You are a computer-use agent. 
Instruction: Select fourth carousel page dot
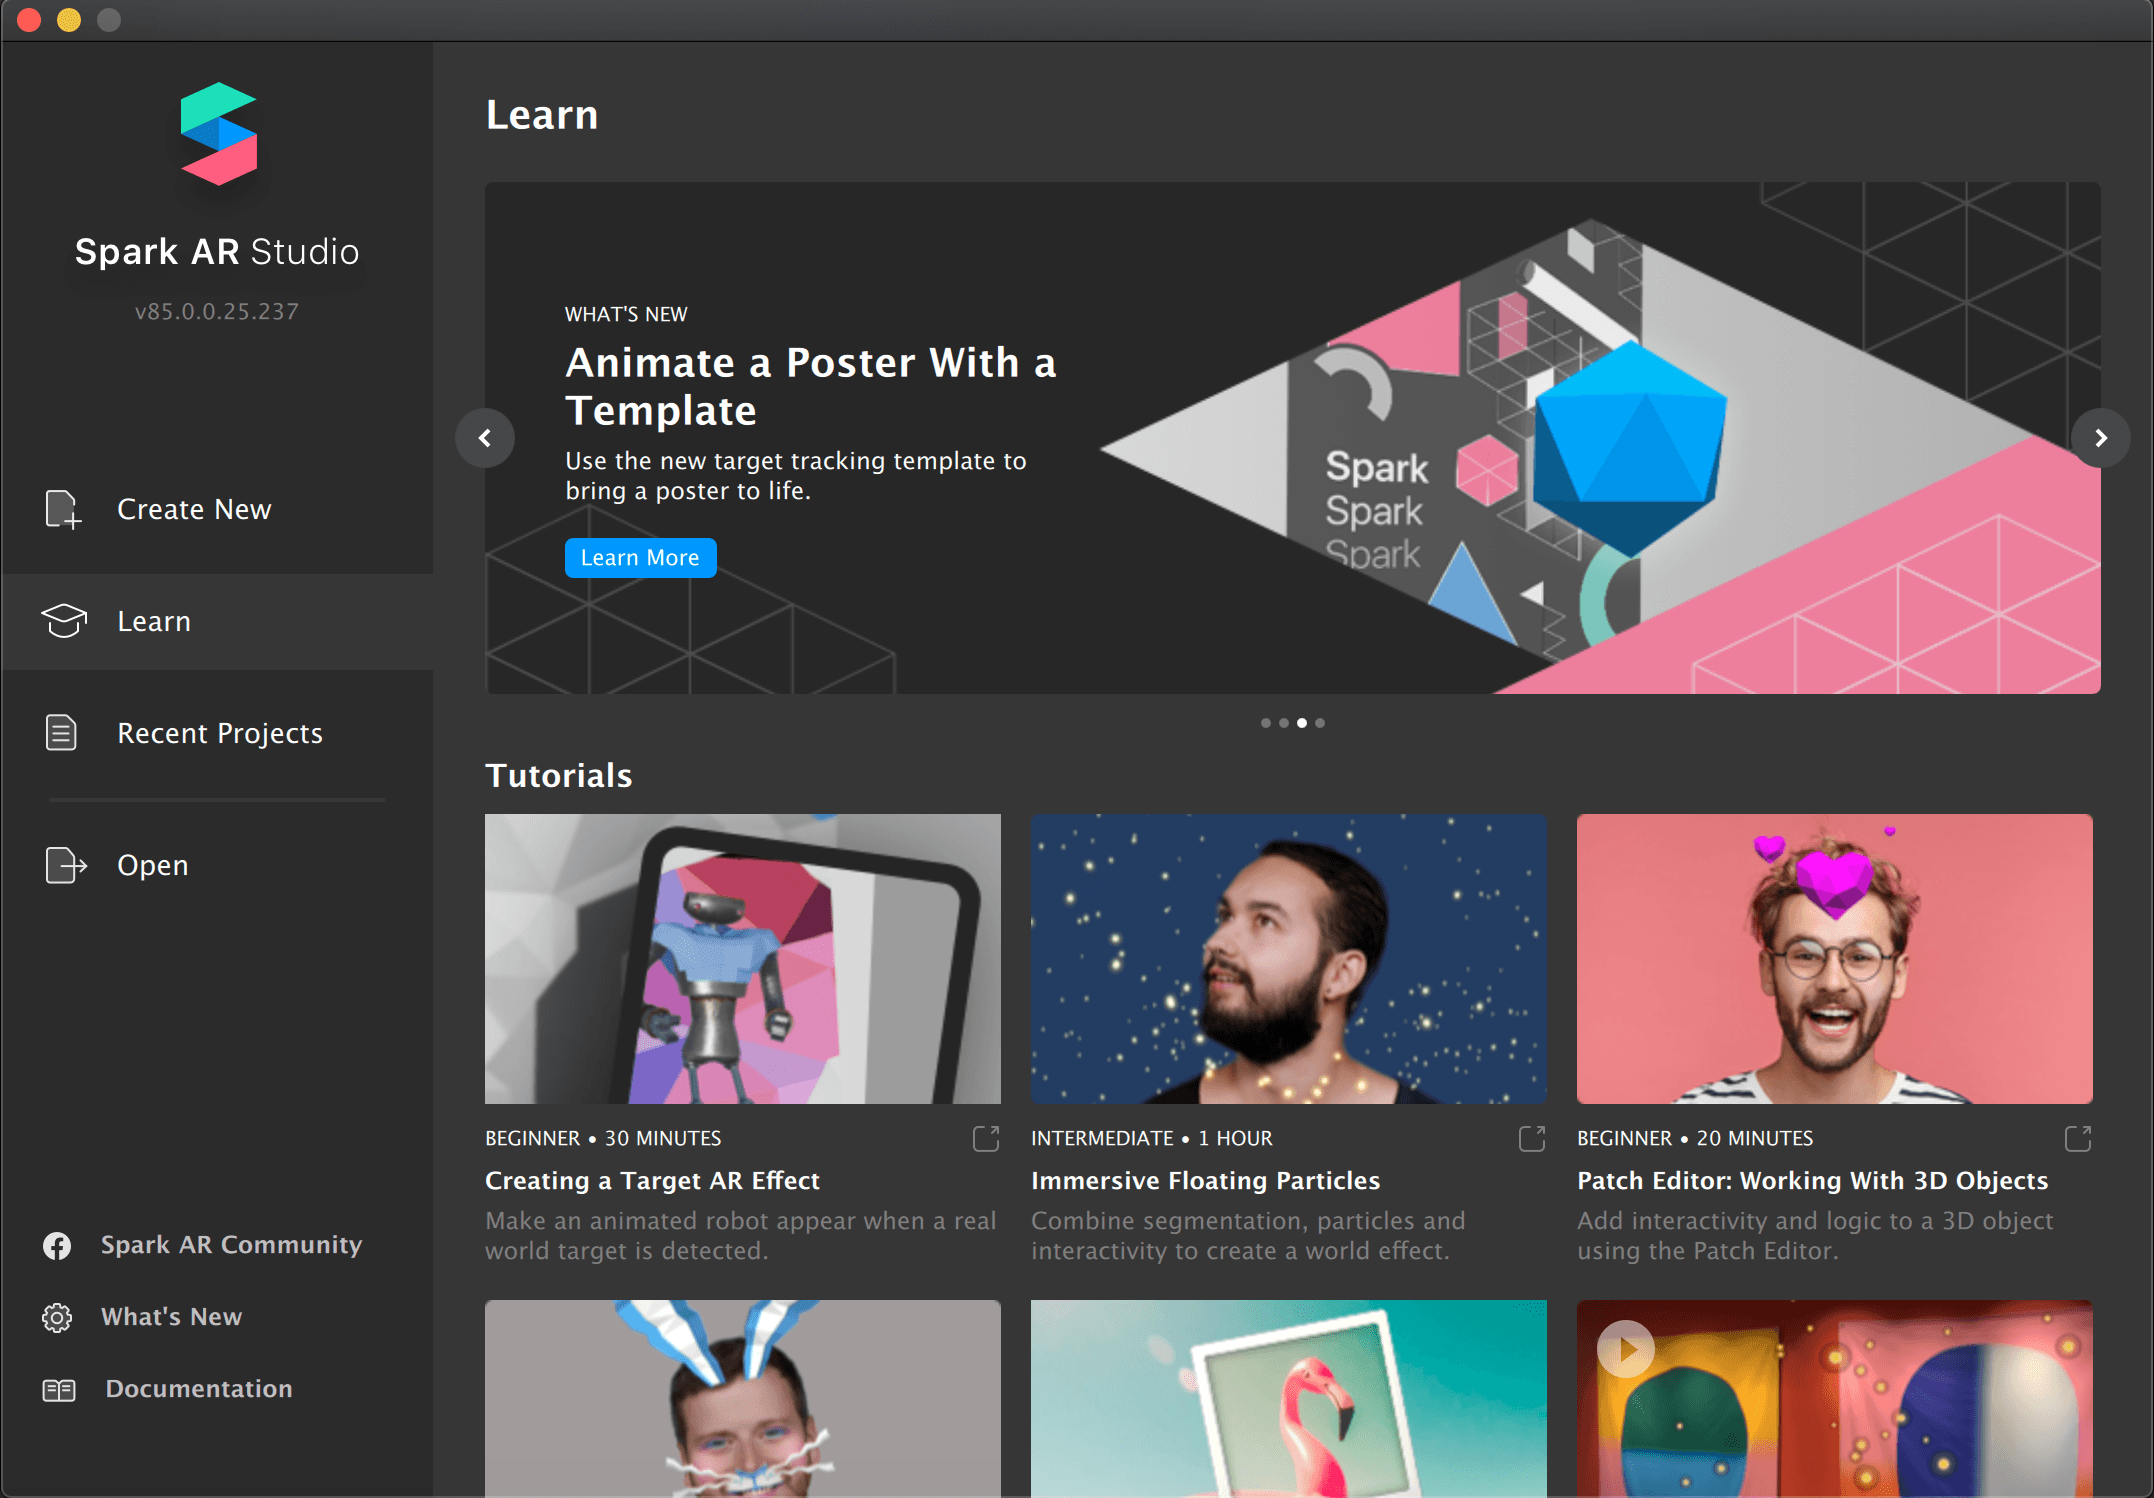[1320, 723]
